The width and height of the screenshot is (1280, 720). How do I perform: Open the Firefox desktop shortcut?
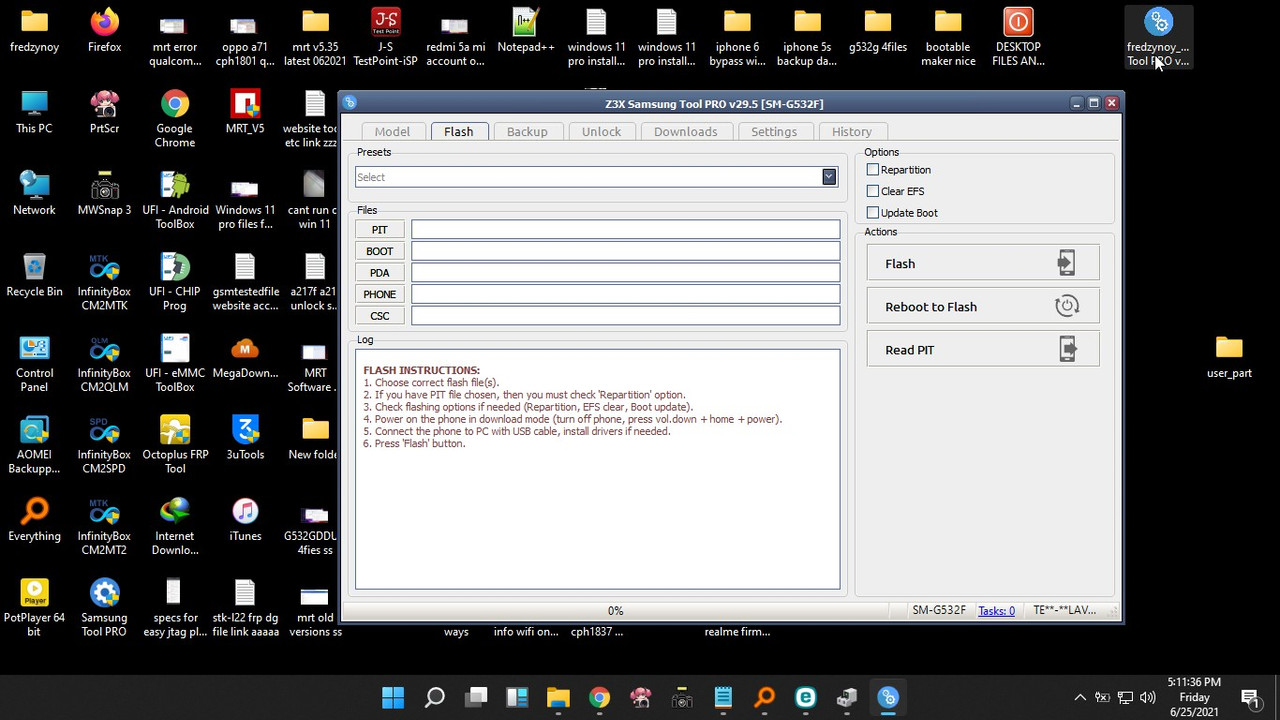coord(104,31)
